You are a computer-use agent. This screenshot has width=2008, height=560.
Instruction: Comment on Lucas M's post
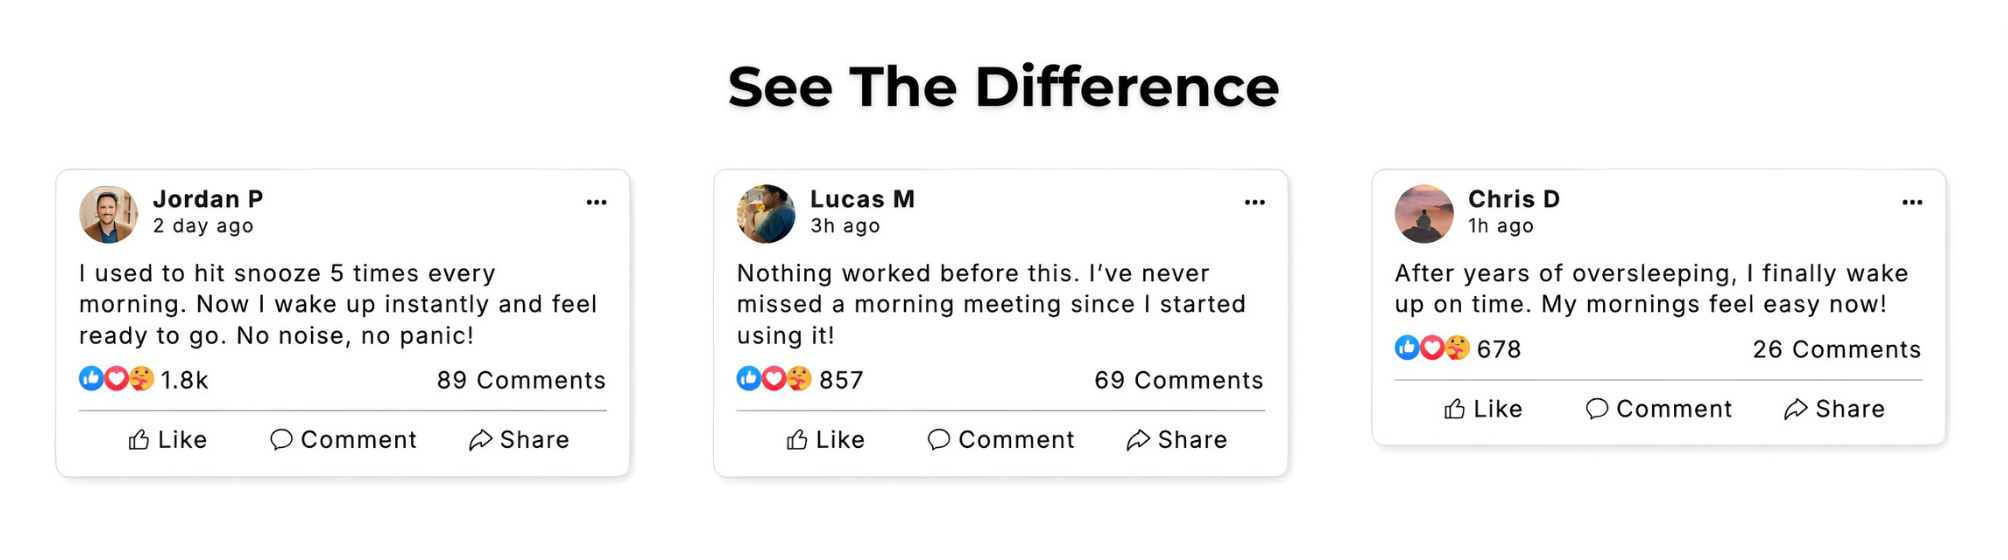pyautogui.click(x=1001, y=440)
